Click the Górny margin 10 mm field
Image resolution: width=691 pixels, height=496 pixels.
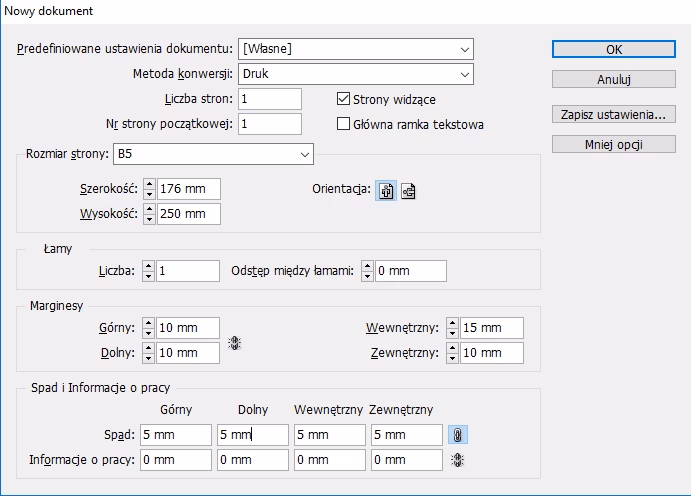coord(188,328)
